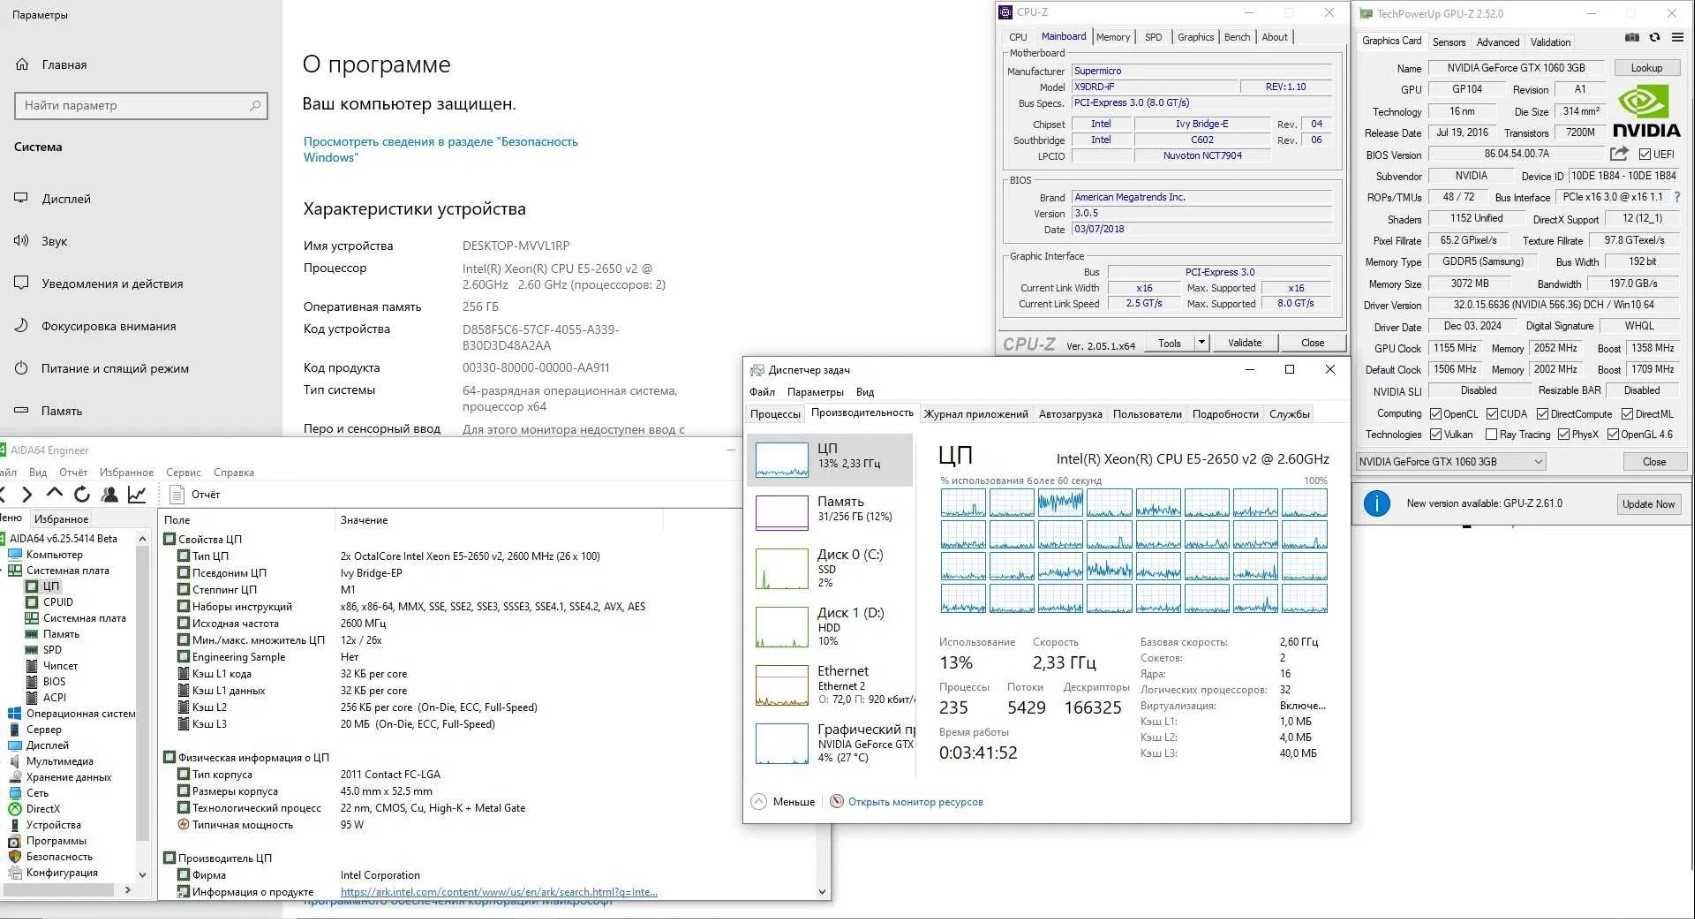Toggle the CUDA checkbox in GPU-Z

(x=1492, y=414)
